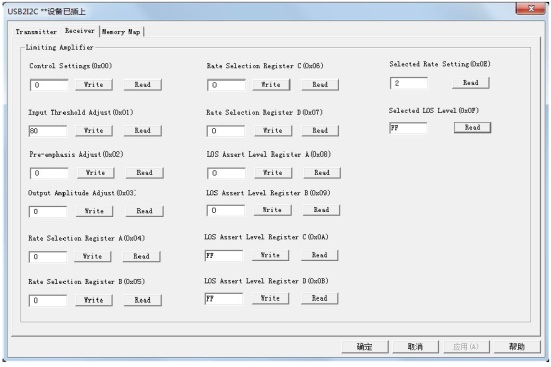Focus the Rate Selection Register C field
The image size is (551, 367).
226,85
